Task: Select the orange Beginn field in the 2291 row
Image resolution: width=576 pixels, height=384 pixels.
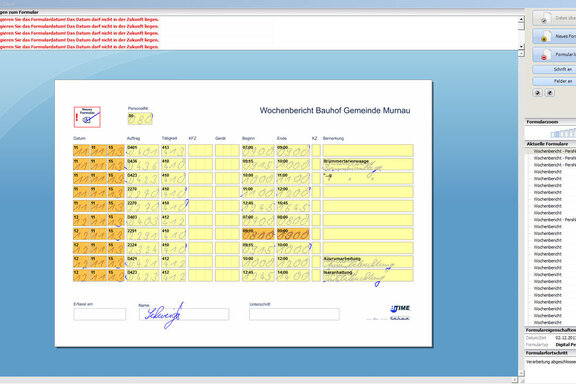Action: (258, 234)
